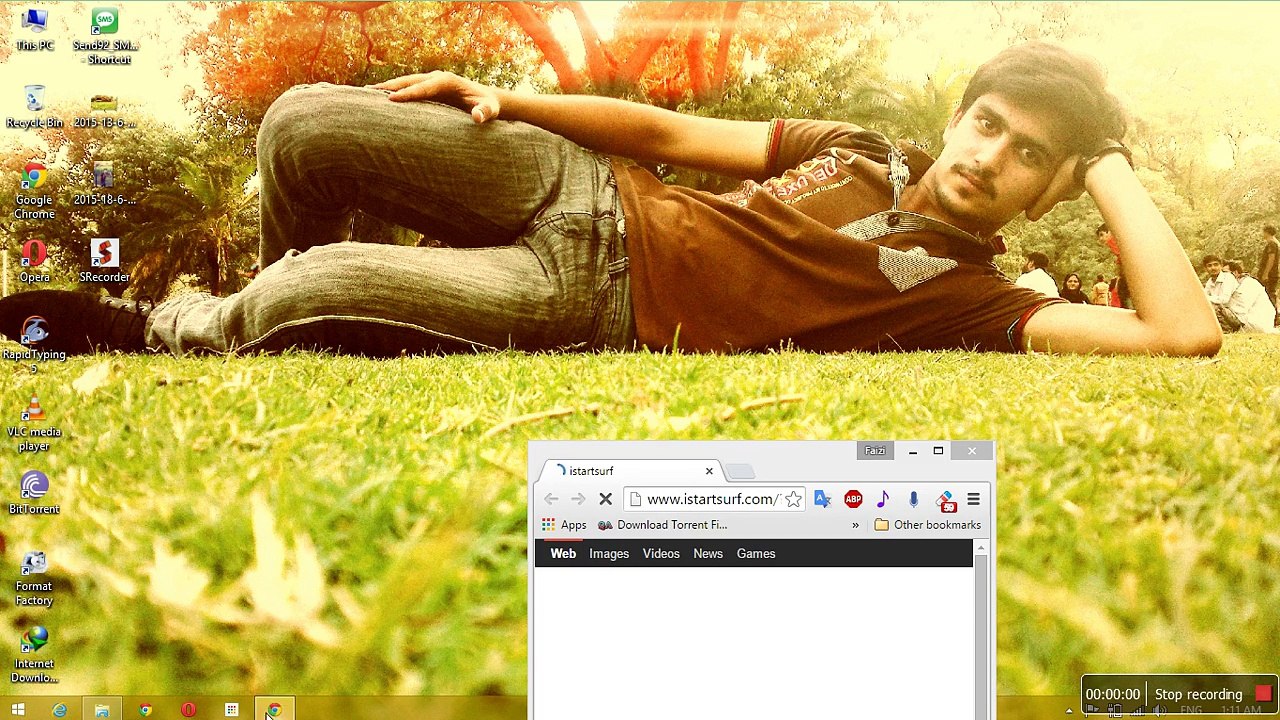Screen dimensions: 1280x720
Task: Open the Apps bookmarks shortcut
Action: (564, 525)
